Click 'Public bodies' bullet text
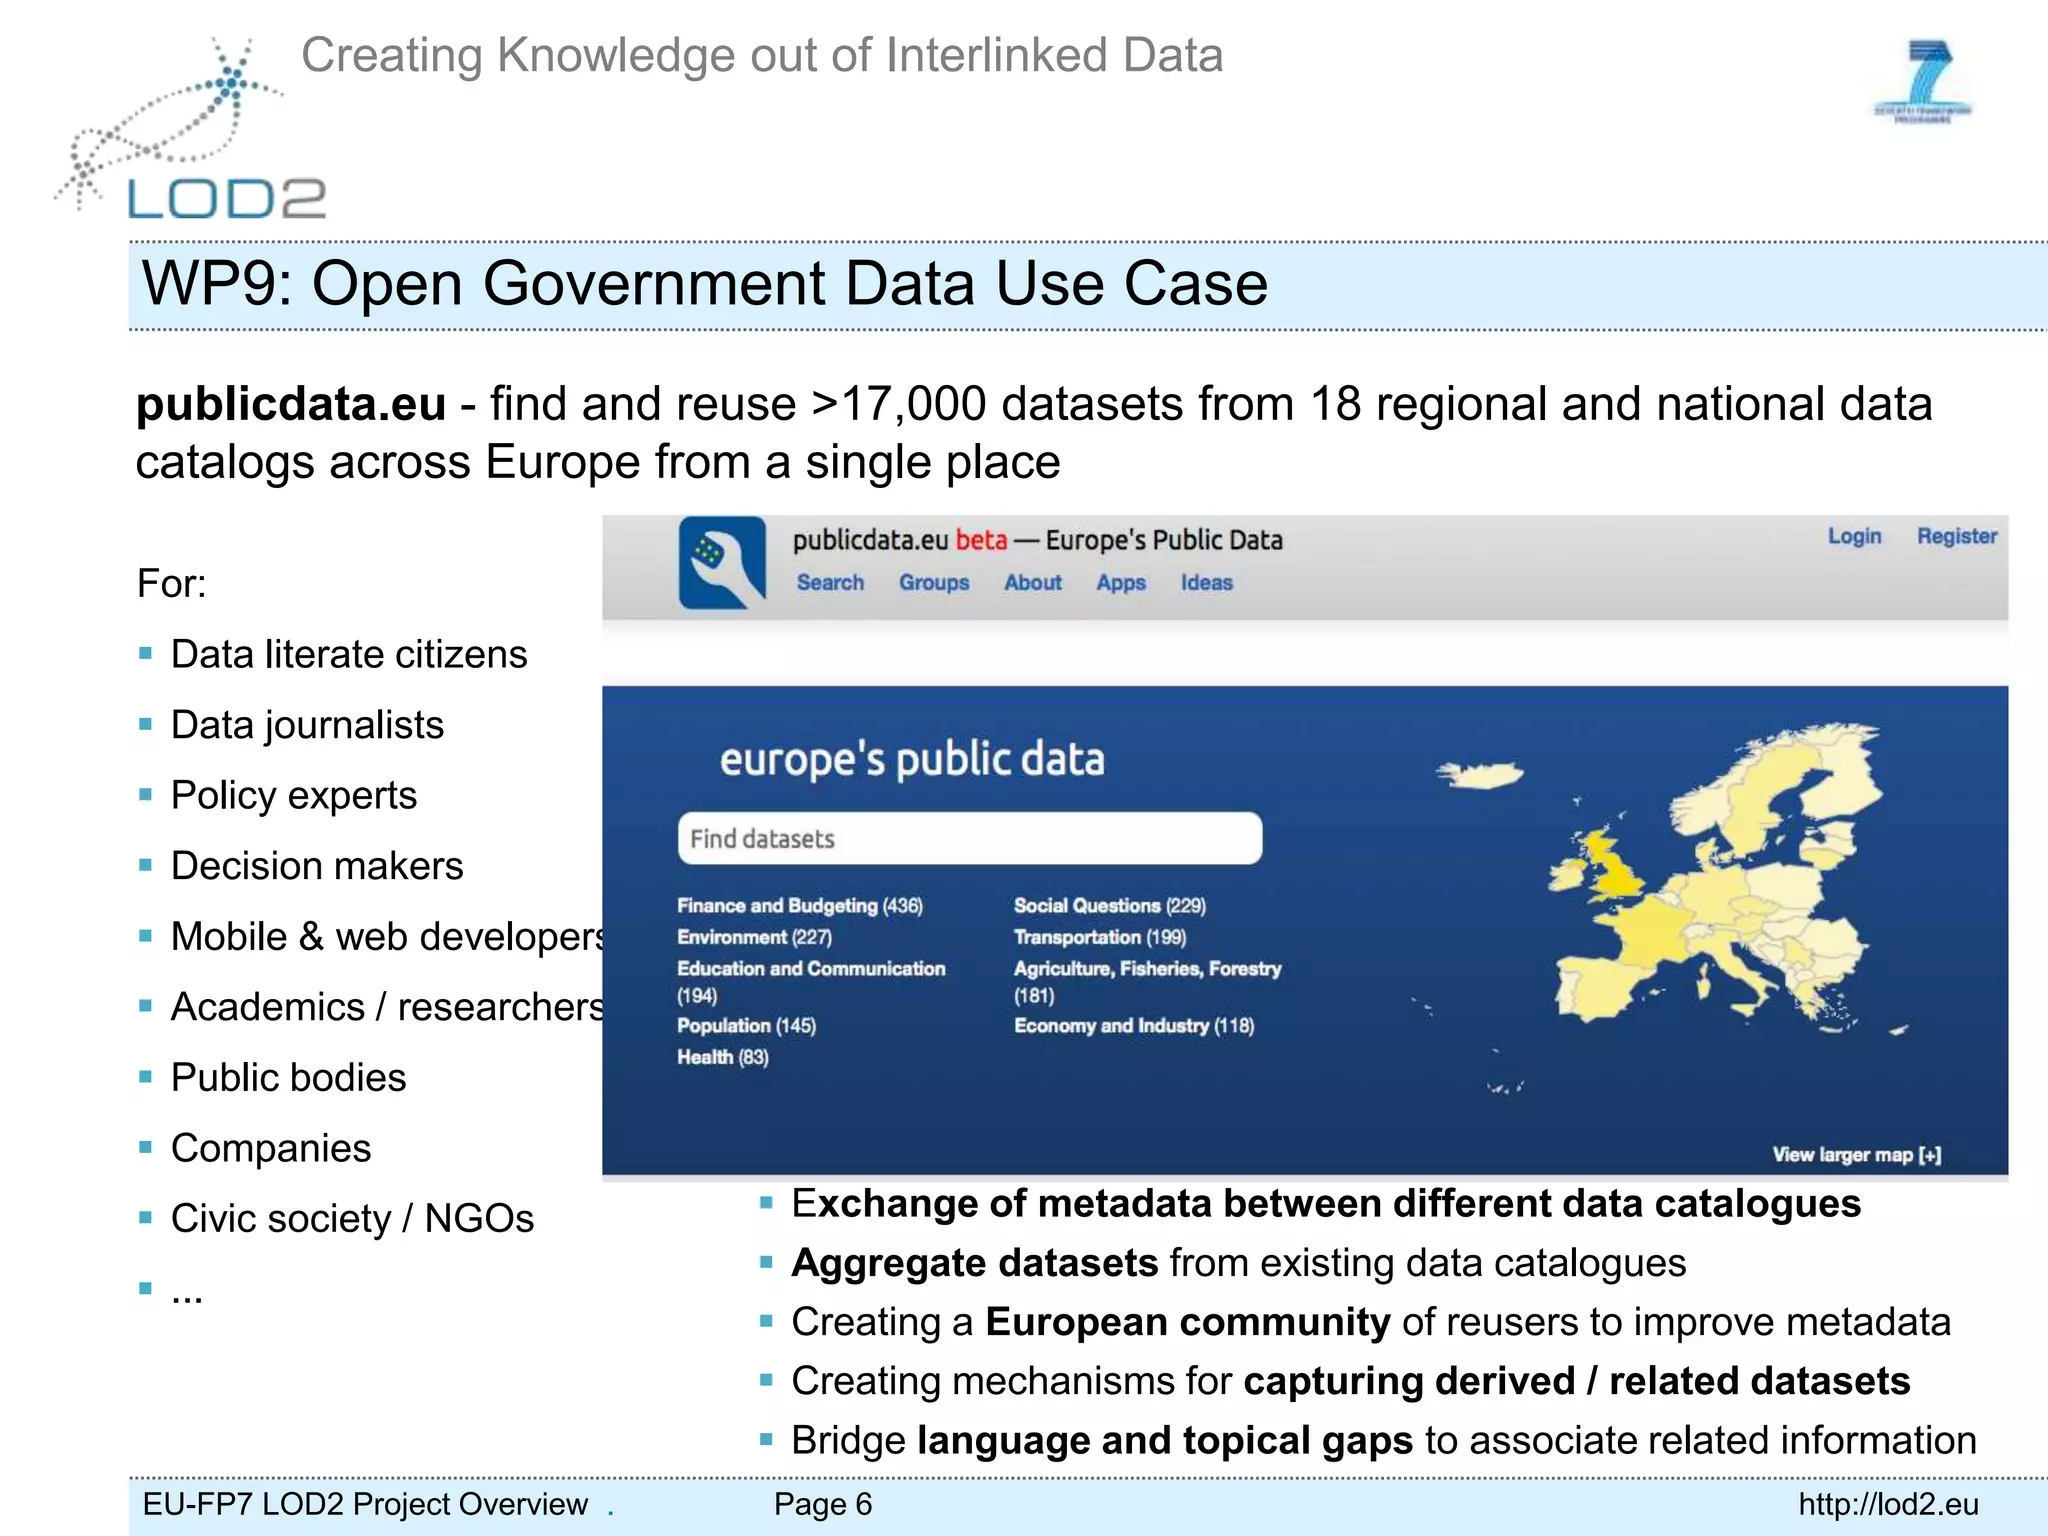Screen dimensions: 2048x1536 point(289,1077)
